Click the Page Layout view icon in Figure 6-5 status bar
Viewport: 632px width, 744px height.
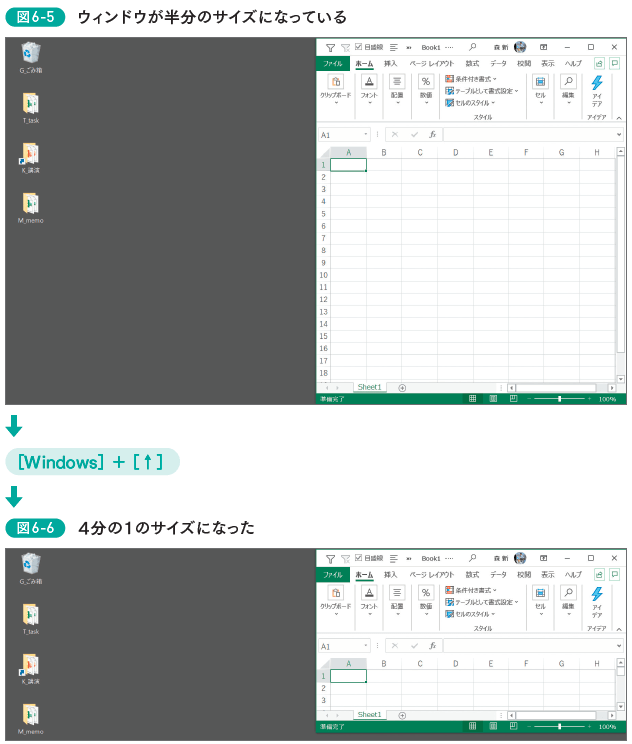[x=493, y=399]
